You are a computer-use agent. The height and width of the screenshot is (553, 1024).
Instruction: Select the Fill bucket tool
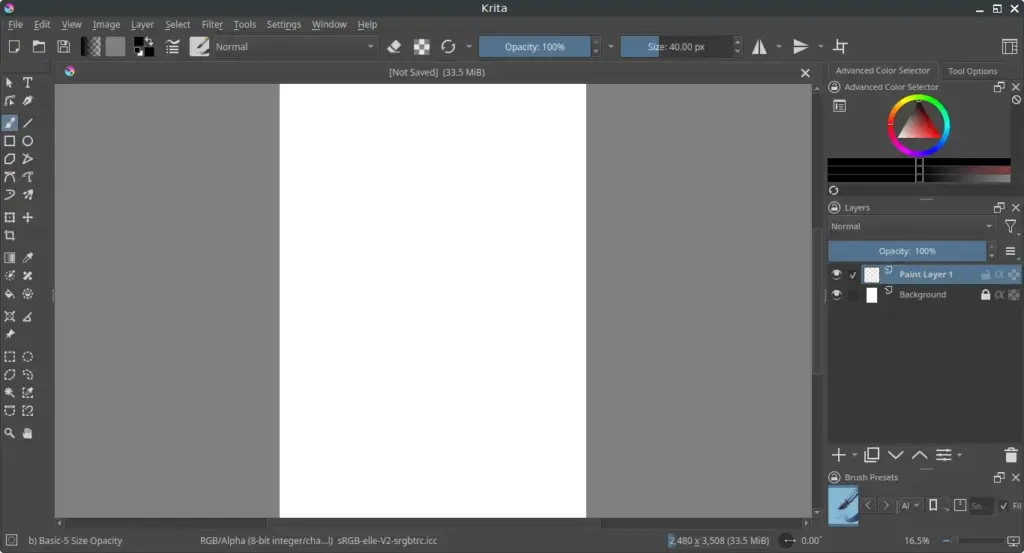tap(10, 294)
